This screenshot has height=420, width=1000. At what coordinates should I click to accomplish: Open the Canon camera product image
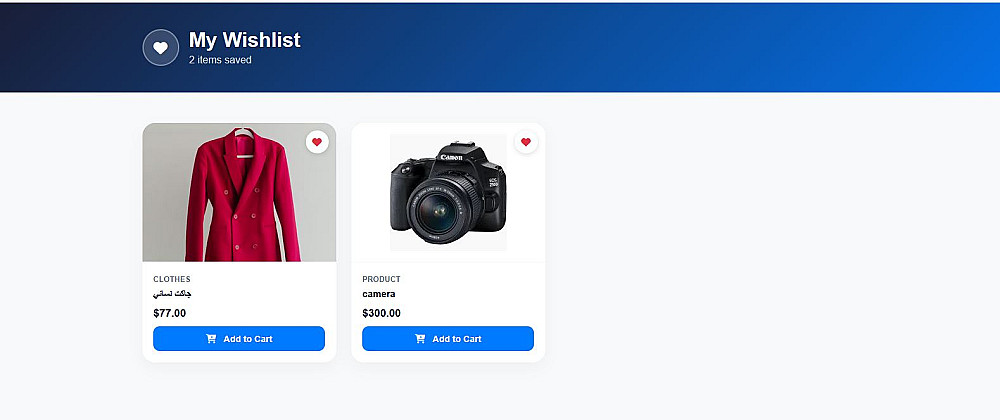[x=448, y=193]
